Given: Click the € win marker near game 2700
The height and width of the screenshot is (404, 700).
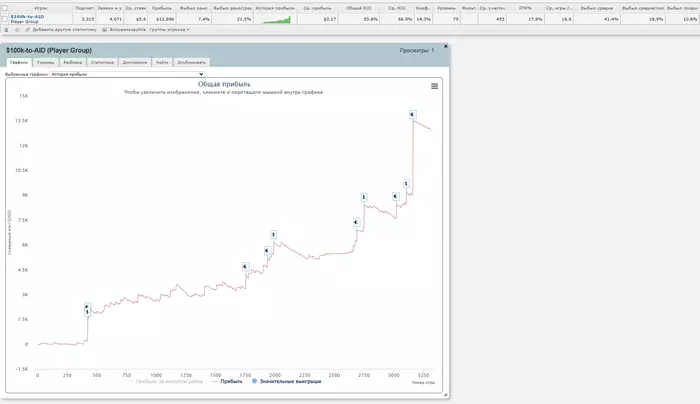Looking at the screenshot, I should pyautogui.click(x=356, y=222).
